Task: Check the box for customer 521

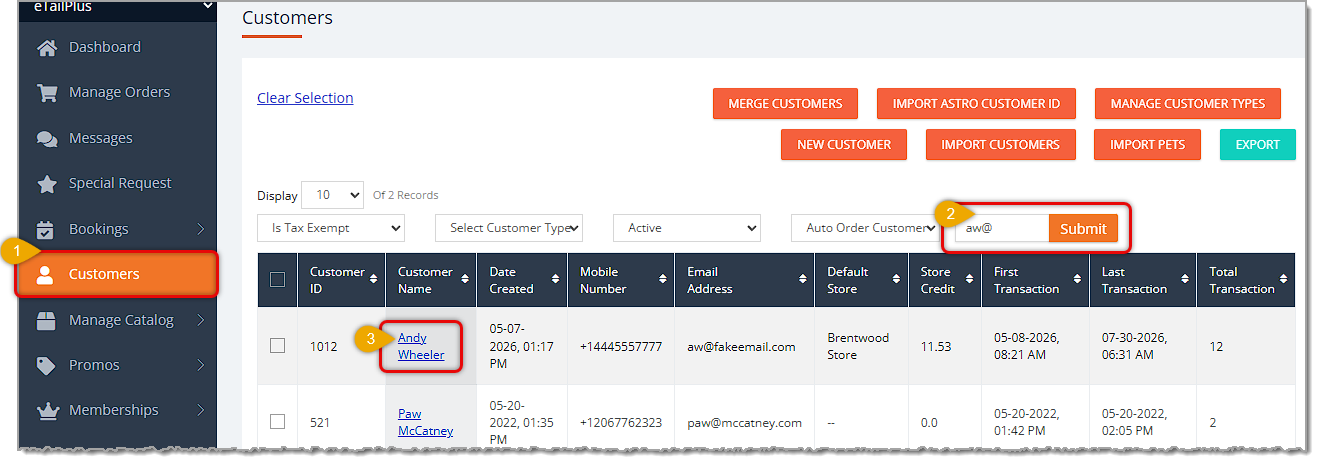Action: [x=278, y=421]
